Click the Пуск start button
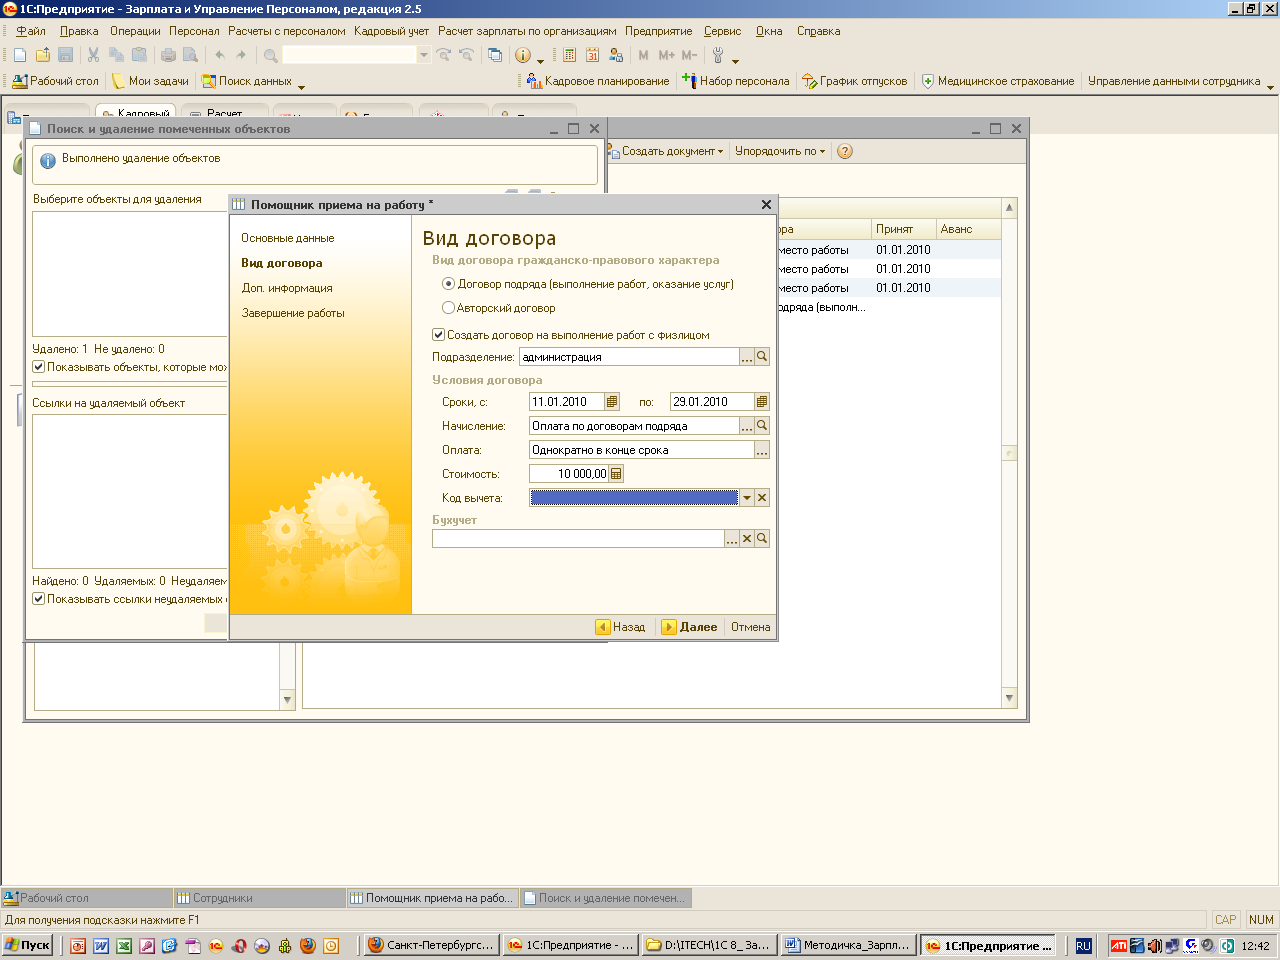The image size is (1280, 960). pos(27,945)
